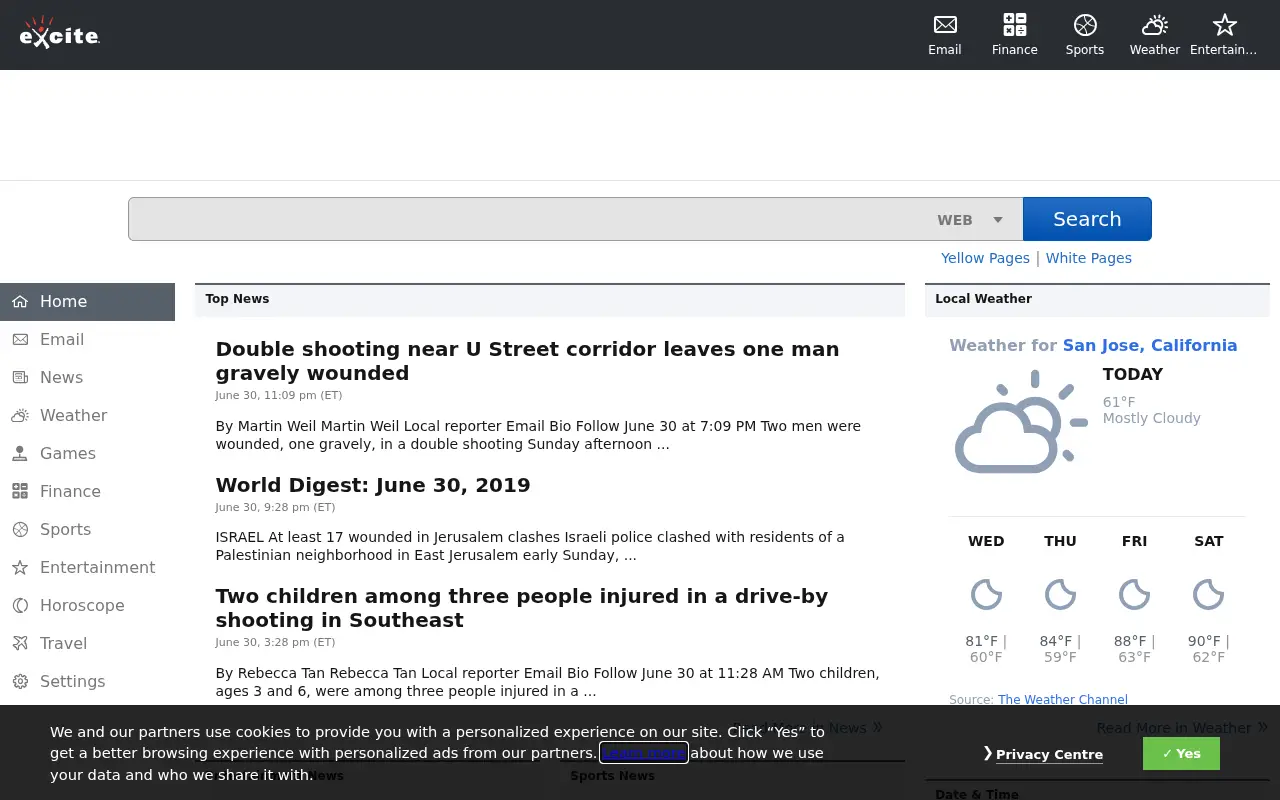Click the search text input field

coord(528,219)
